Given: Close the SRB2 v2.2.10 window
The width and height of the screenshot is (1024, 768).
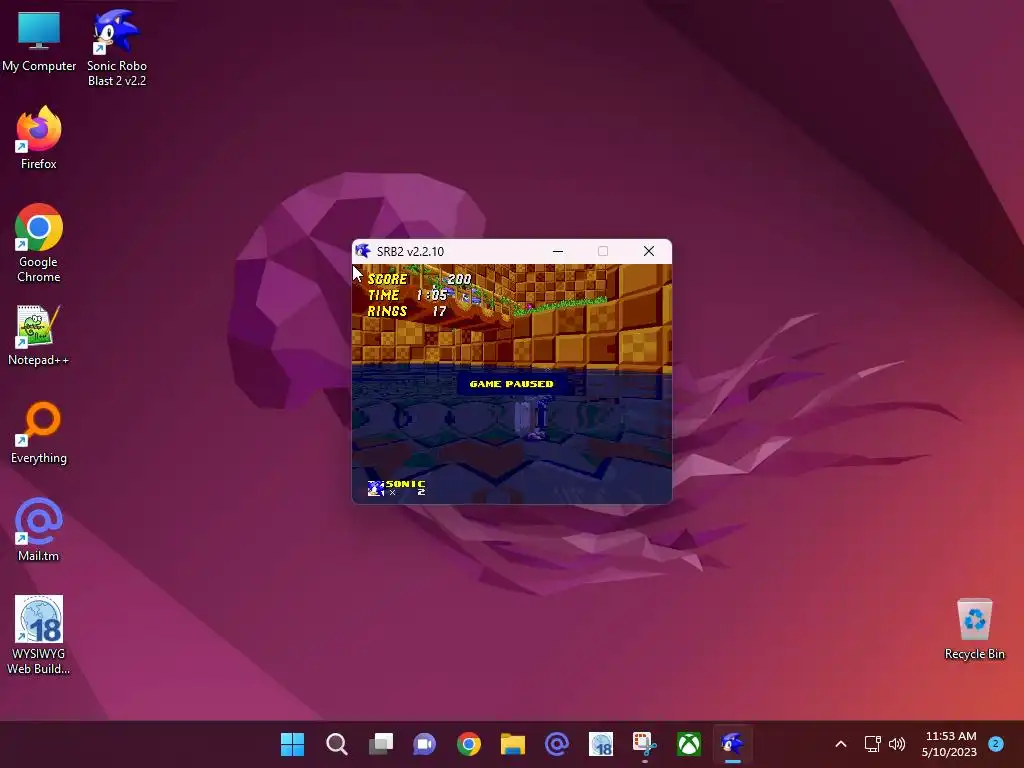Looking at the screenshot, I should click(648, 251).
